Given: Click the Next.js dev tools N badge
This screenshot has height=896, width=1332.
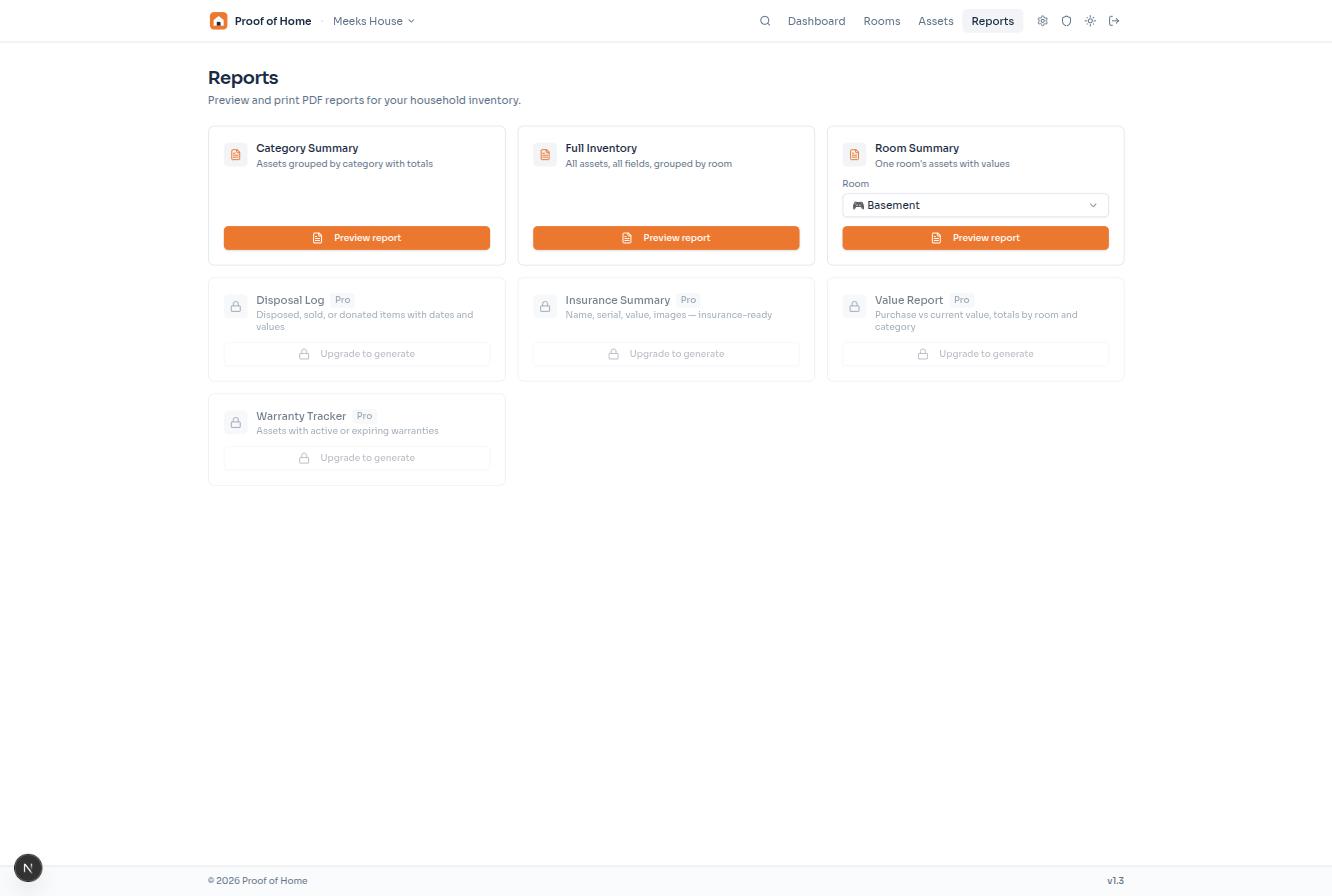Looking at the screenshot, I should click(28, 868).
